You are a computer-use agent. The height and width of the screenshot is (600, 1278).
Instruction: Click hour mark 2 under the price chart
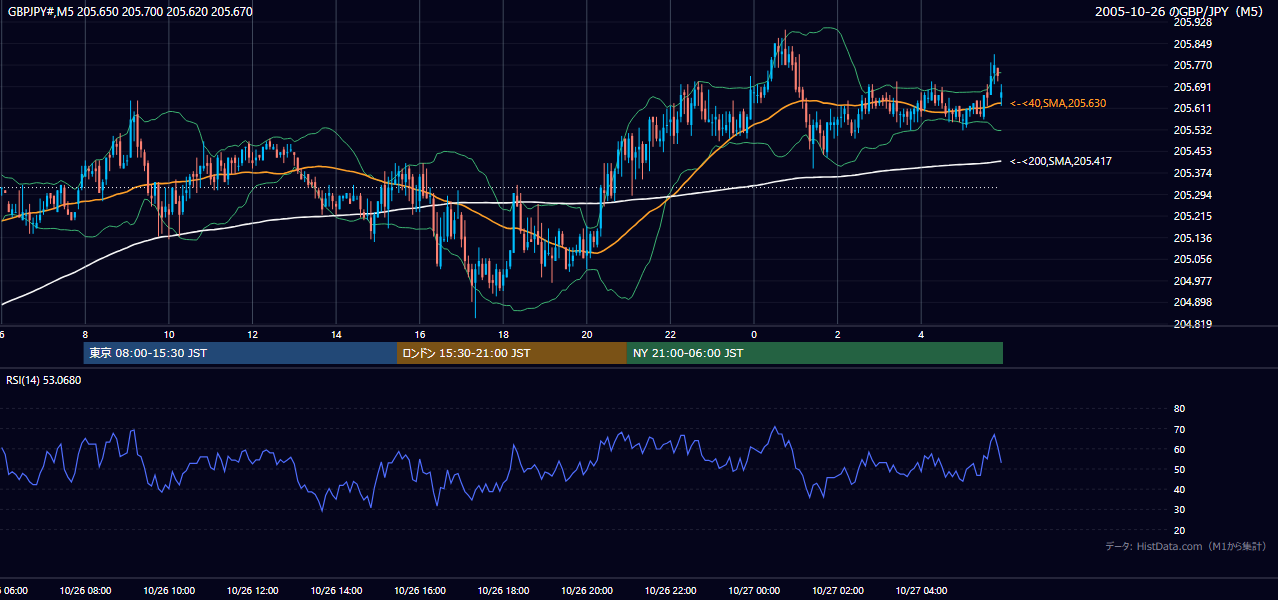(x=838, y=334)
